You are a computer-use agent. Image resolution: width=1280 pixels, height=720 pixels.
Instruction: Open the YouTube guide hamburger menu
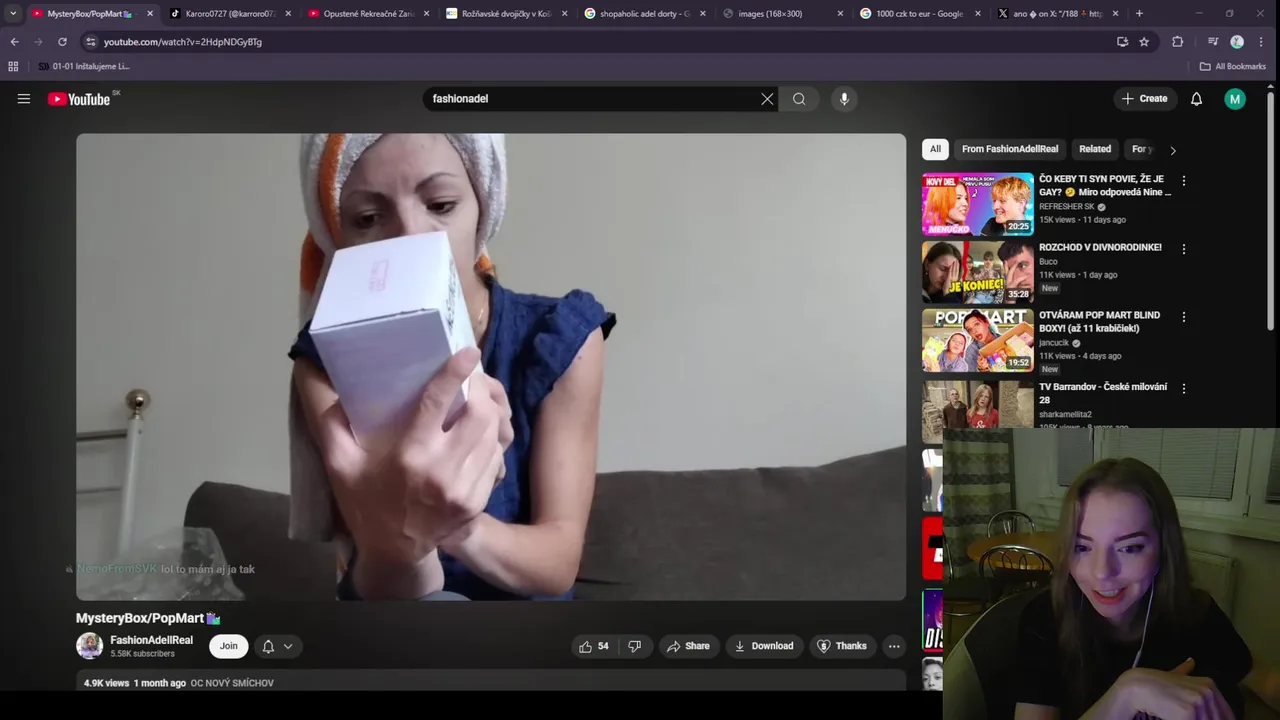(x=24, y=99)
